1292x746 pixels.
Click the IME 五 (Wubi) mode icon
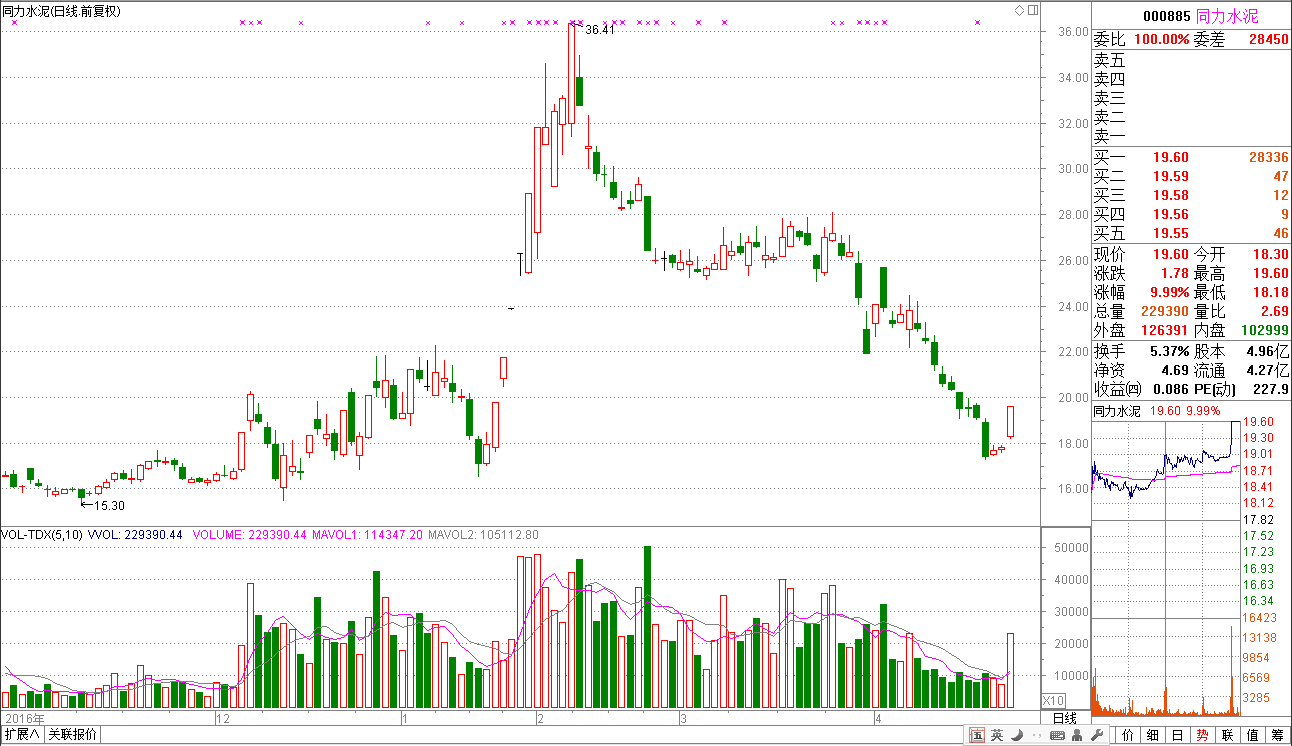(977, 736)
